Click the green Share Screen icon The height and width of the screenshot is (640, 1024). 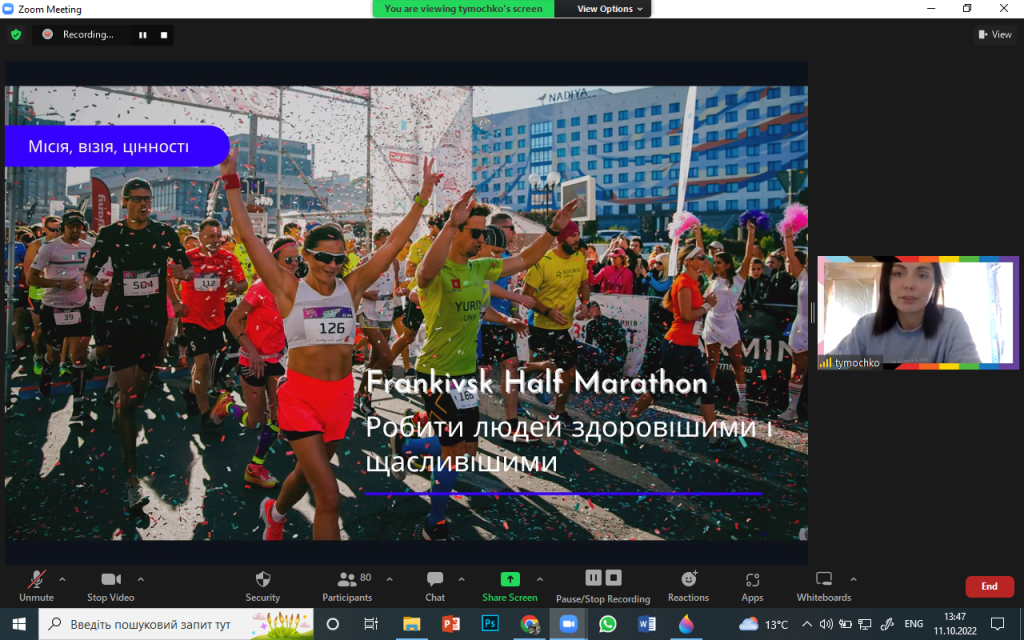tap(510, 579)
